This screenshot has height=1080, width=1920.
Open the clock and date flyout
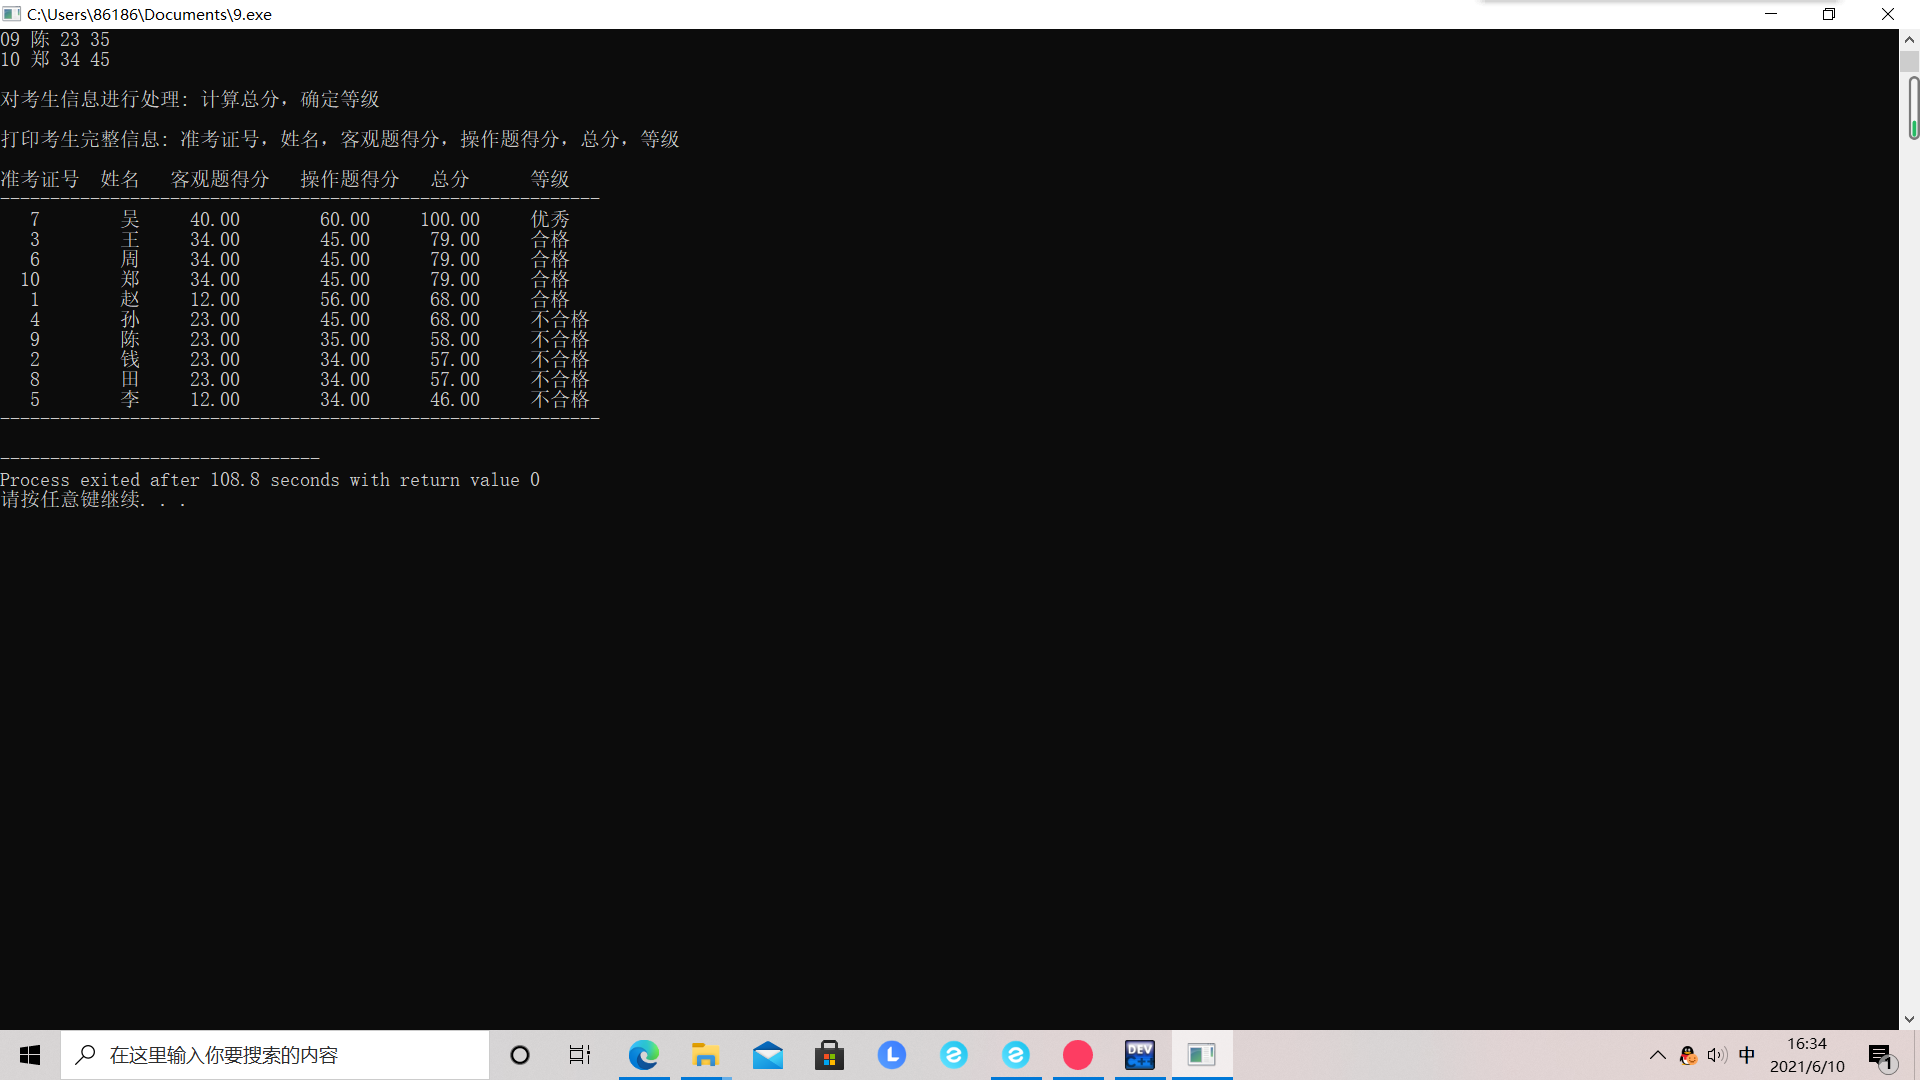1807,1055
